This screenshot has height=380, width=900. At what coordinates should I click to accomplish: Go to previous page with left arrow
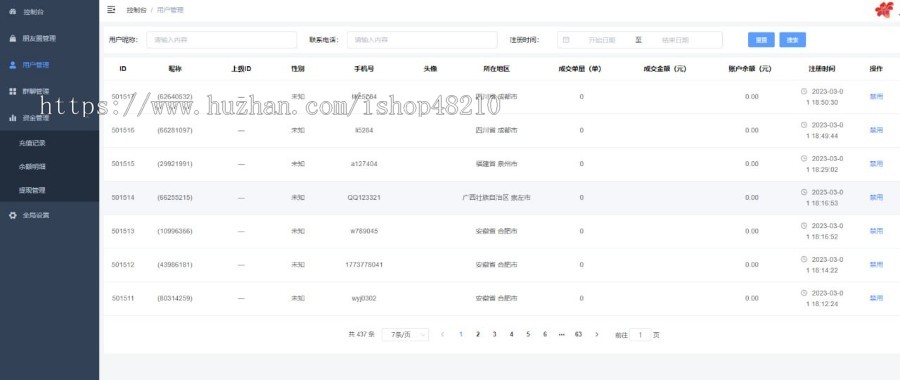click(442, 334)
